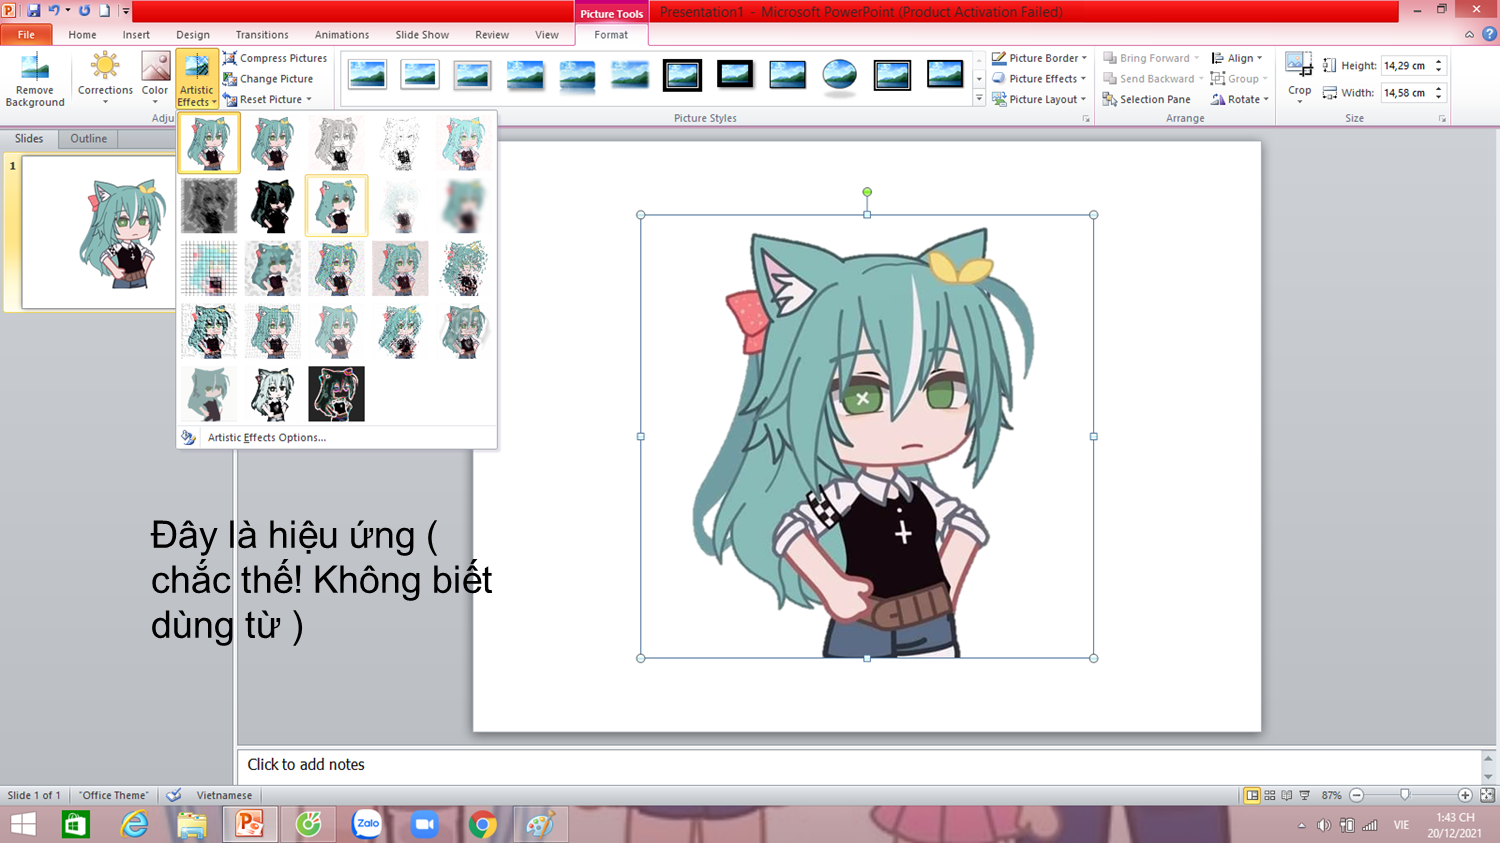
Task: Switch to the Insert tab
Action: click(136, 35)
